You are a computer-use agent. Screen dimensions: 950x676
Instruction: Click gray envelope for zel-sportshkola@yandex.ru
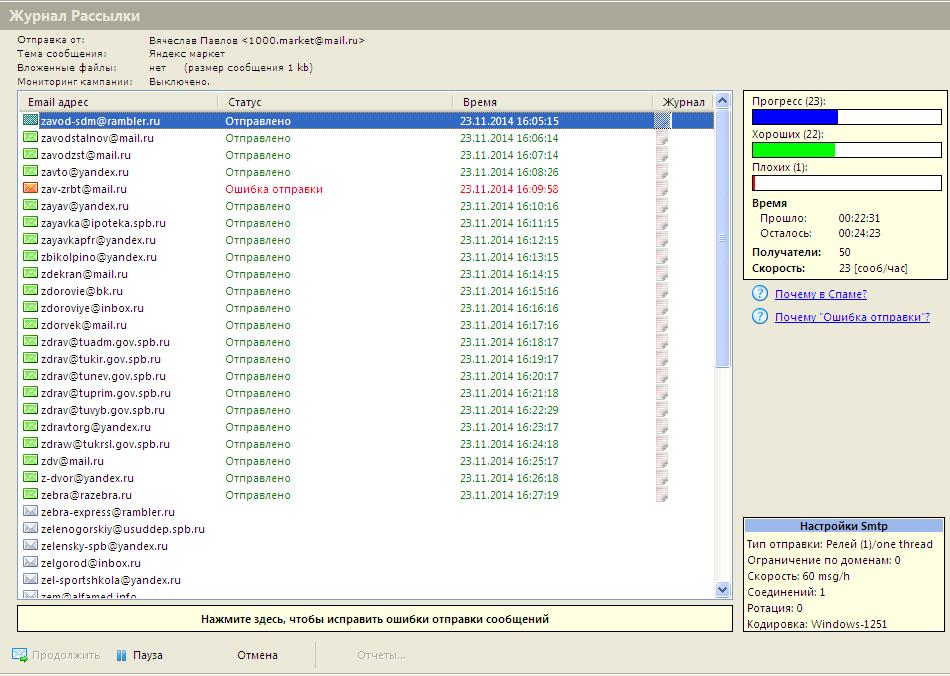point(30,579)
